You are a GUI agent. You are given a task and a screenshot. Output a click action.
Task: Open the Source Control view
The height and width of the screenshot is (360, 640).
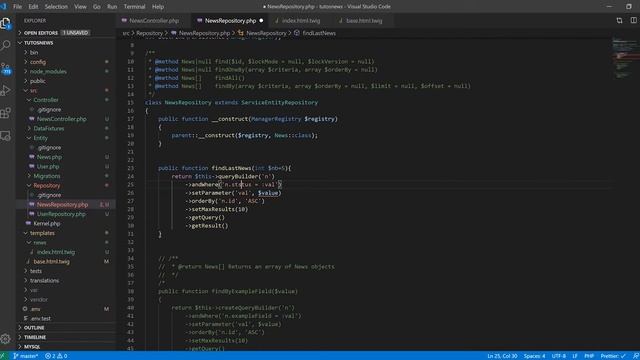6,68
